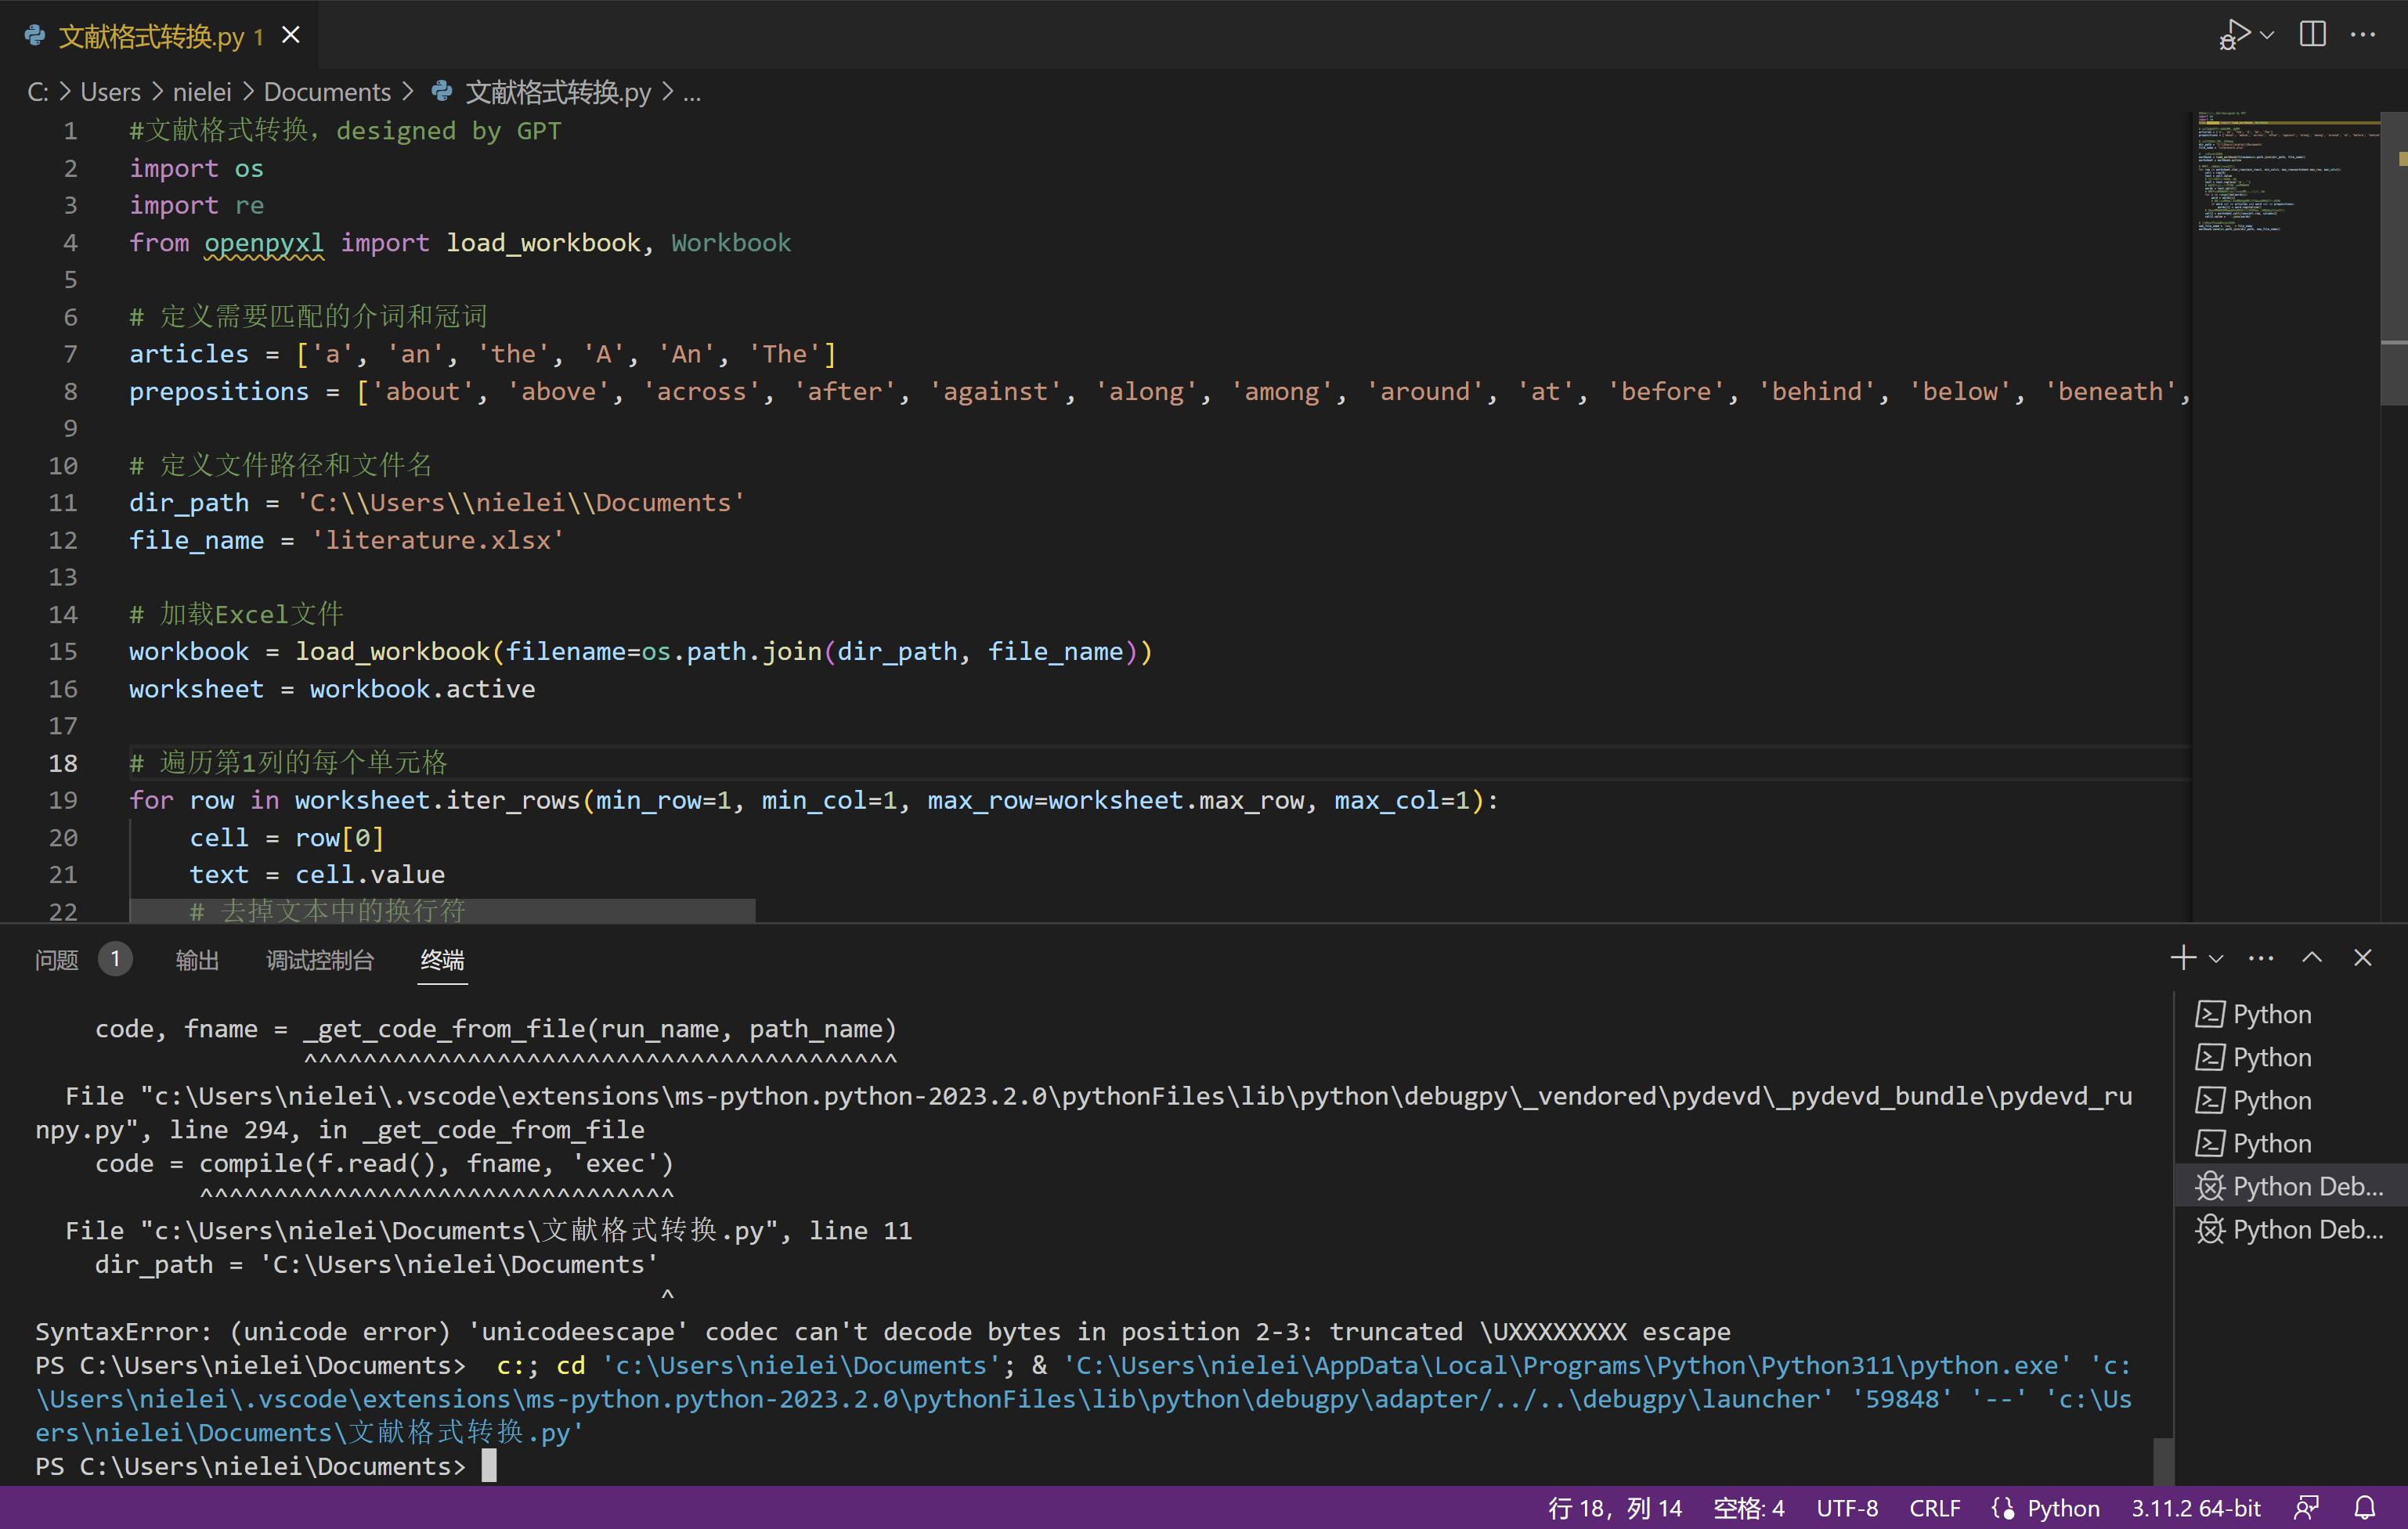Open editor more actions ellipsis menu
2408x1529 pixels.
2363,35
